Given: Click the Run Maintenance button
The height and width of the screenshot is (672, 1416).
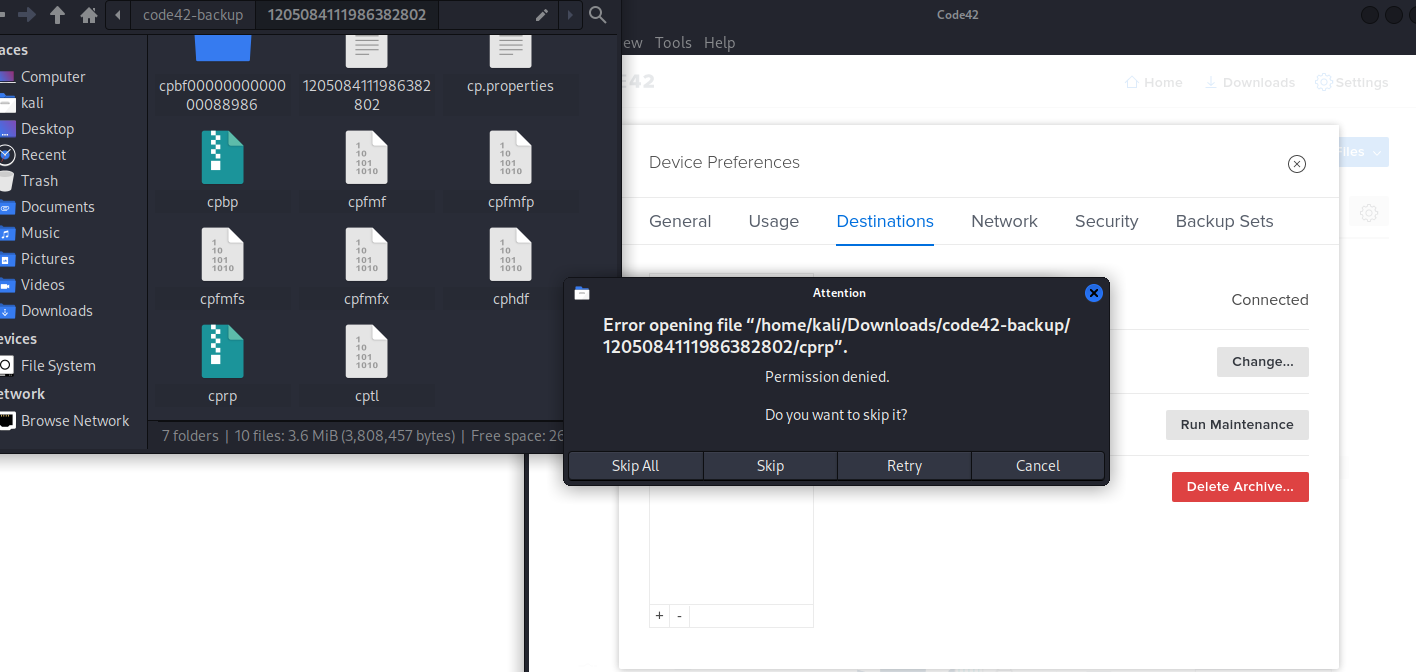Looking at the screenshot, I should pos(1237,425).
